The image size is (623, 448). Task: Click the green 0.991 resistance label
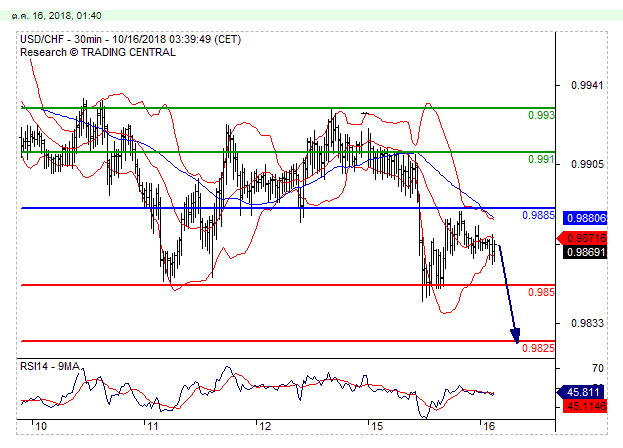coord(541,159)
